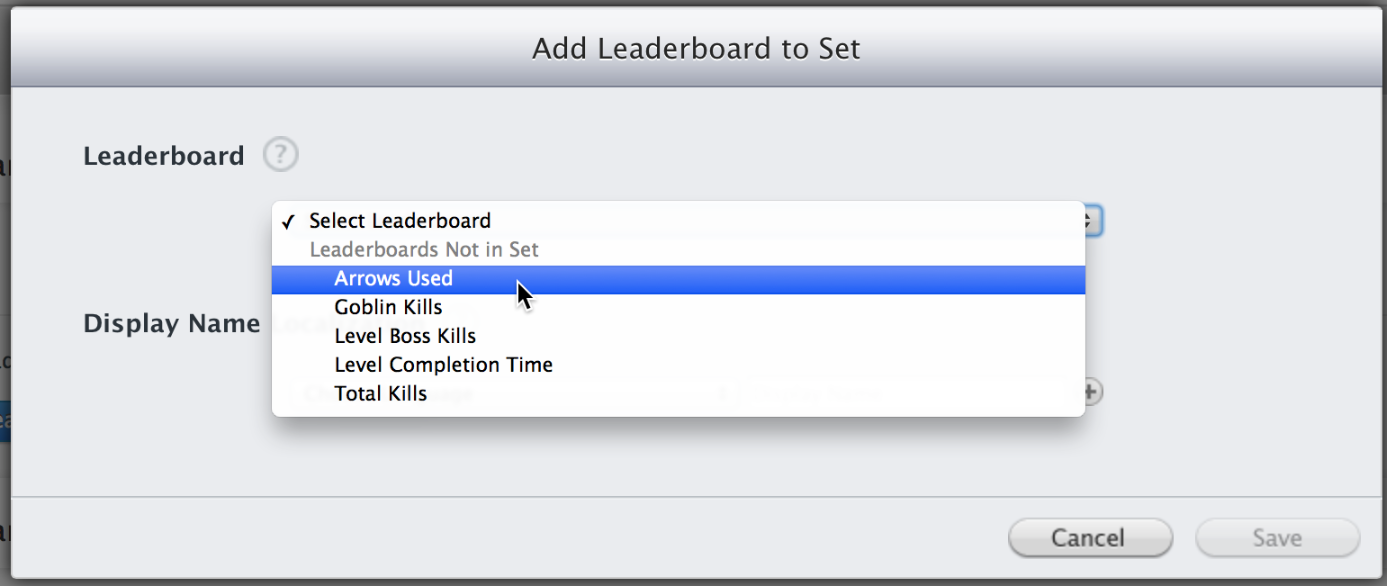Click the leaderboard popup arrows control
Screen dimensions: 1387x586
click(1092, 220)
